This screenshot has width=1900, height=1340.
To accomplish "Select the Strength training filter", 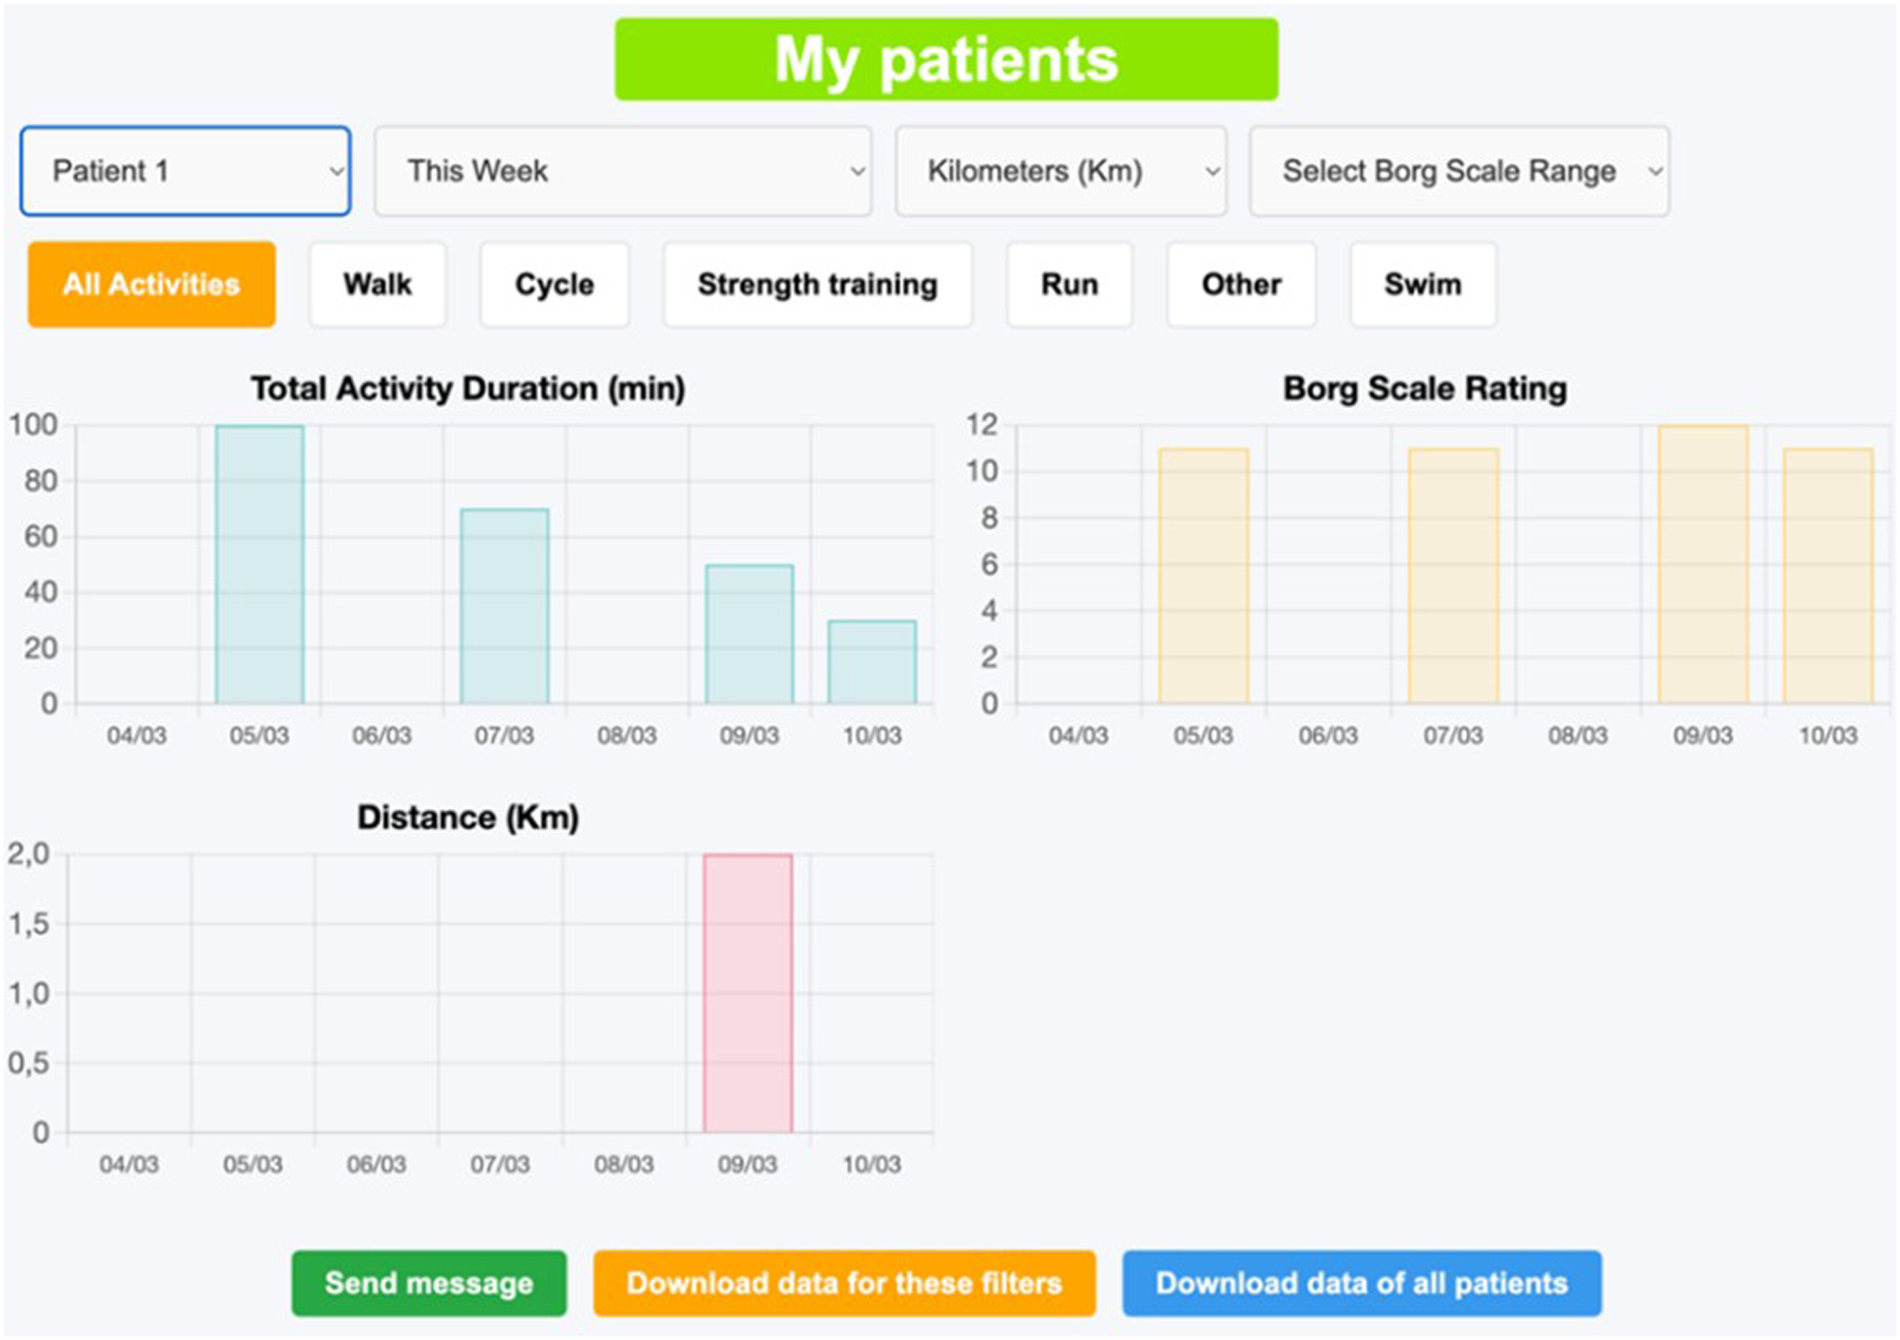I will coord(816,284).
